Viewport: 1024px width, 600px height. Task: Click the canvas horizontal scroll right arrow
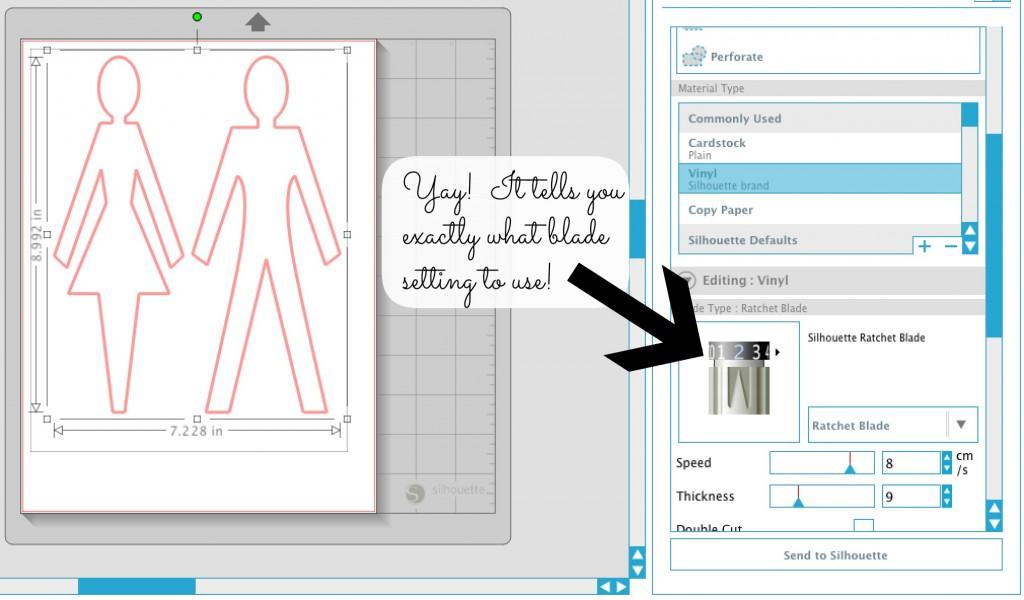pos(620,586)
